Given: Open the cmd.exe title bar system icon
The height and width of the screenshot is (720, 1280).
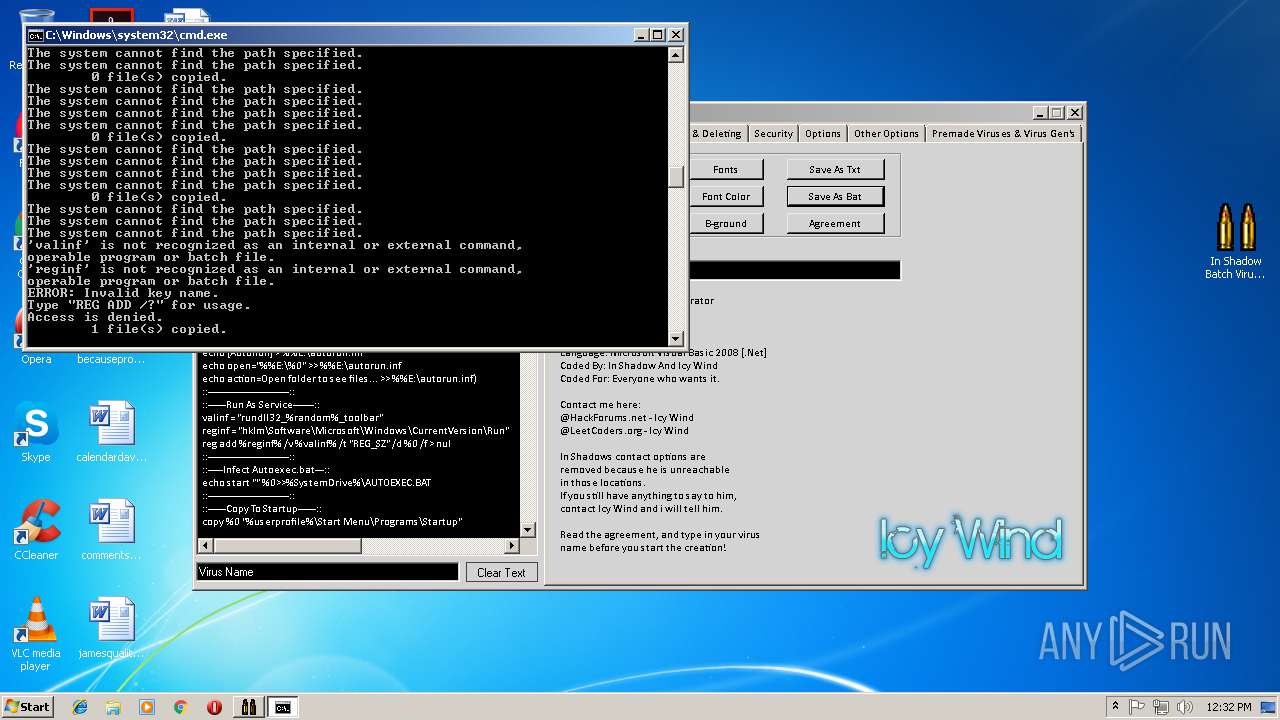Looking at the screenshot, I should [x=35, y=35].
